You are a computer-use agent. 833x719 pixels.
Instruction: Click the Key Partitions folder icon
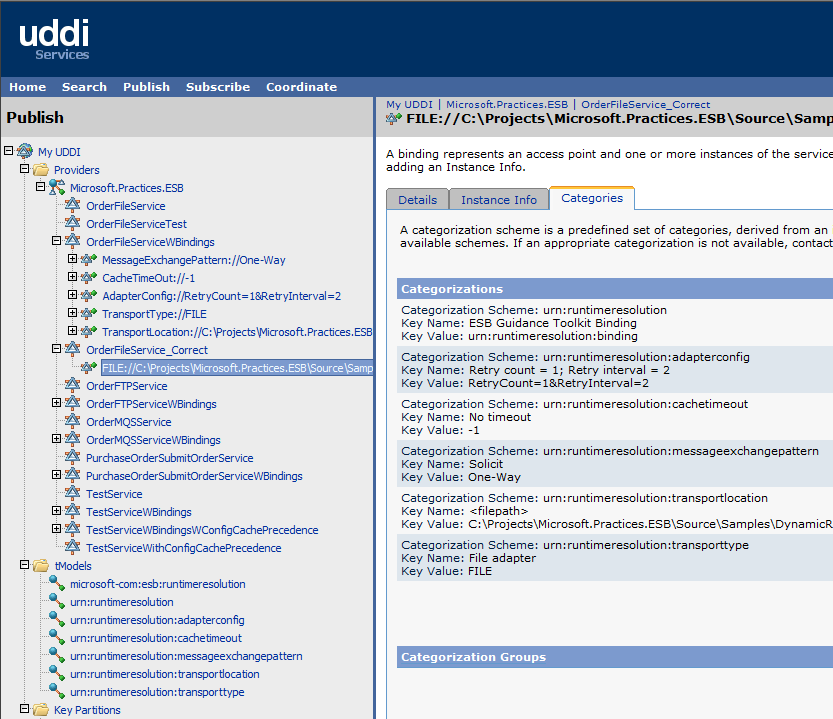pyautogui.click(x=41, y=710)
